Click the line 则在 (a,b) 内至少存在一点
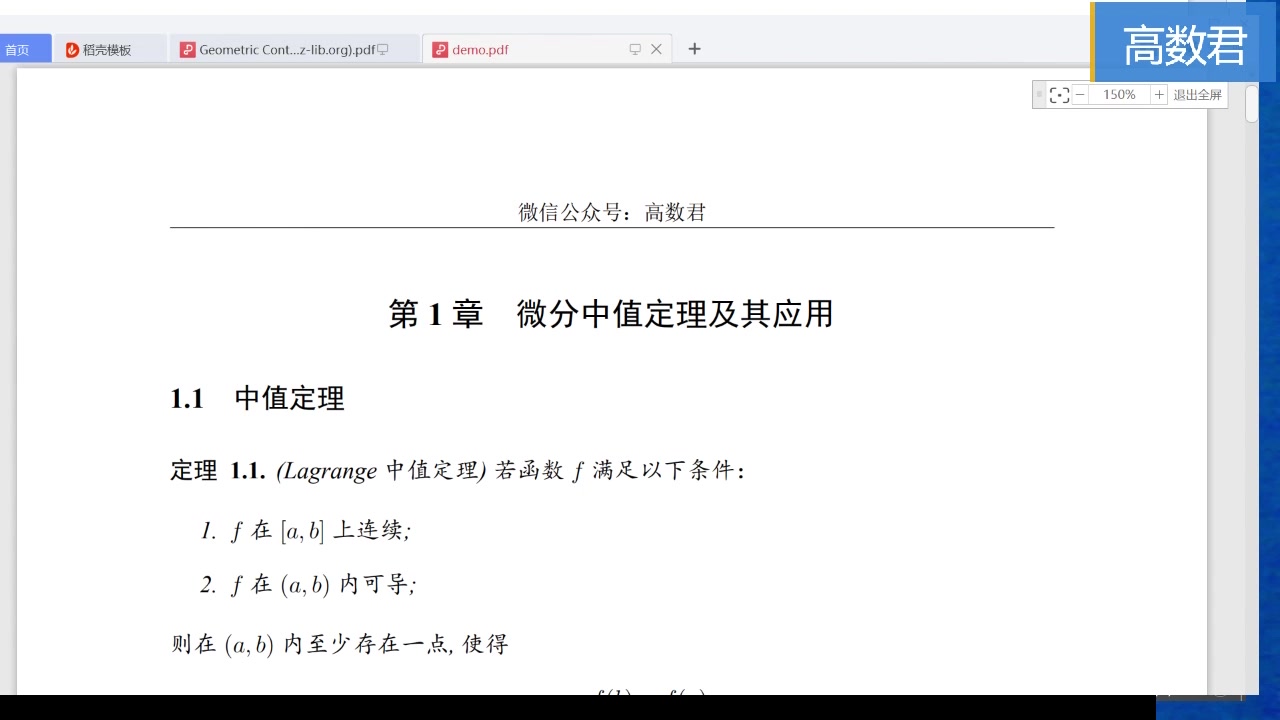 pyautogui.click(x=339, y=645)
